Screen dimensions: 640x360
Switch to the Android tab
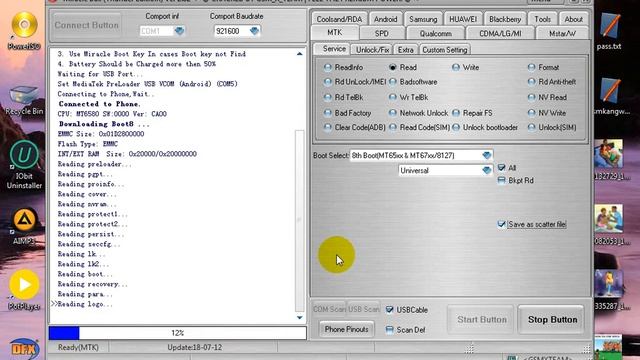pos(385,19)
